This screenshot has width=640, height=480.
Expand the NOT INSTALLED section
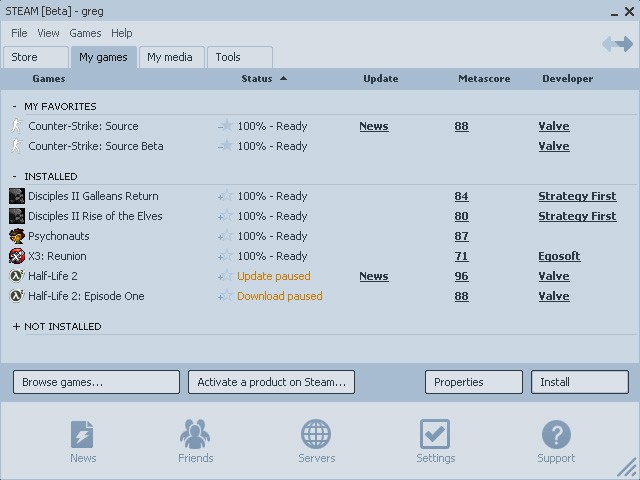tap(16, 327)
